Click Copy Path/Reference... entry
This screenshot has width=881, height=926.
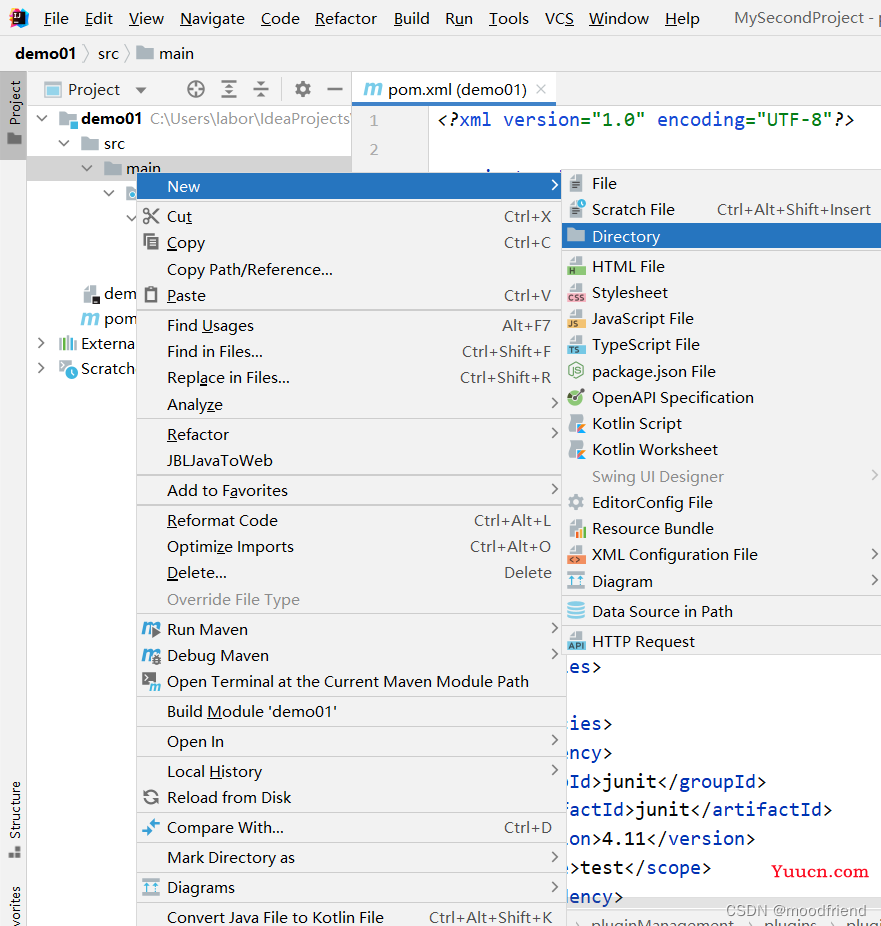coord(348,270)
